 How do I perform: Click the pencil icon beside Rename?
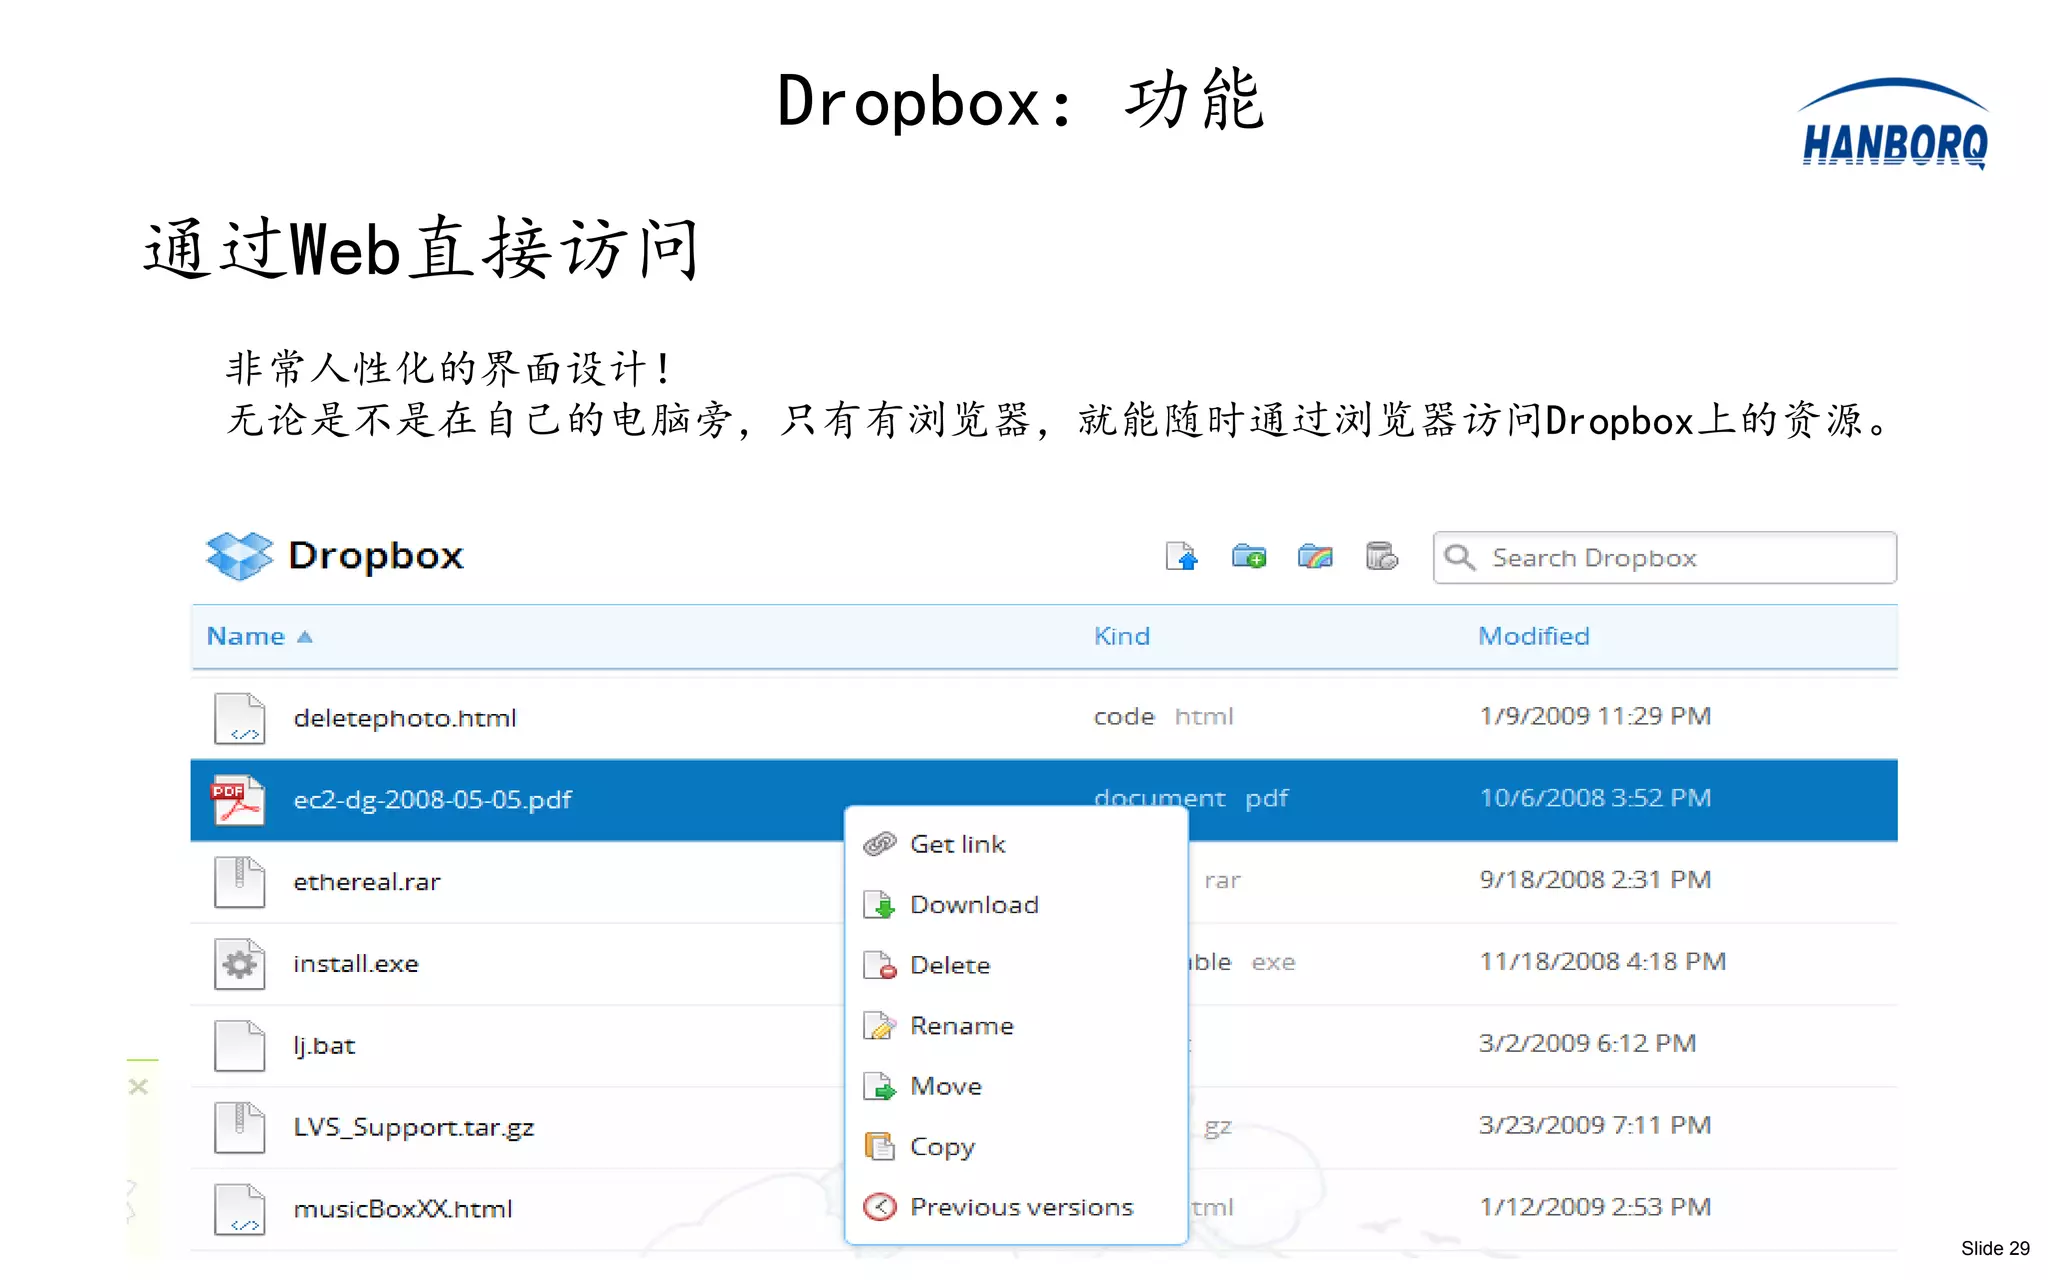pyautogui.click(x=880, y=1026)
